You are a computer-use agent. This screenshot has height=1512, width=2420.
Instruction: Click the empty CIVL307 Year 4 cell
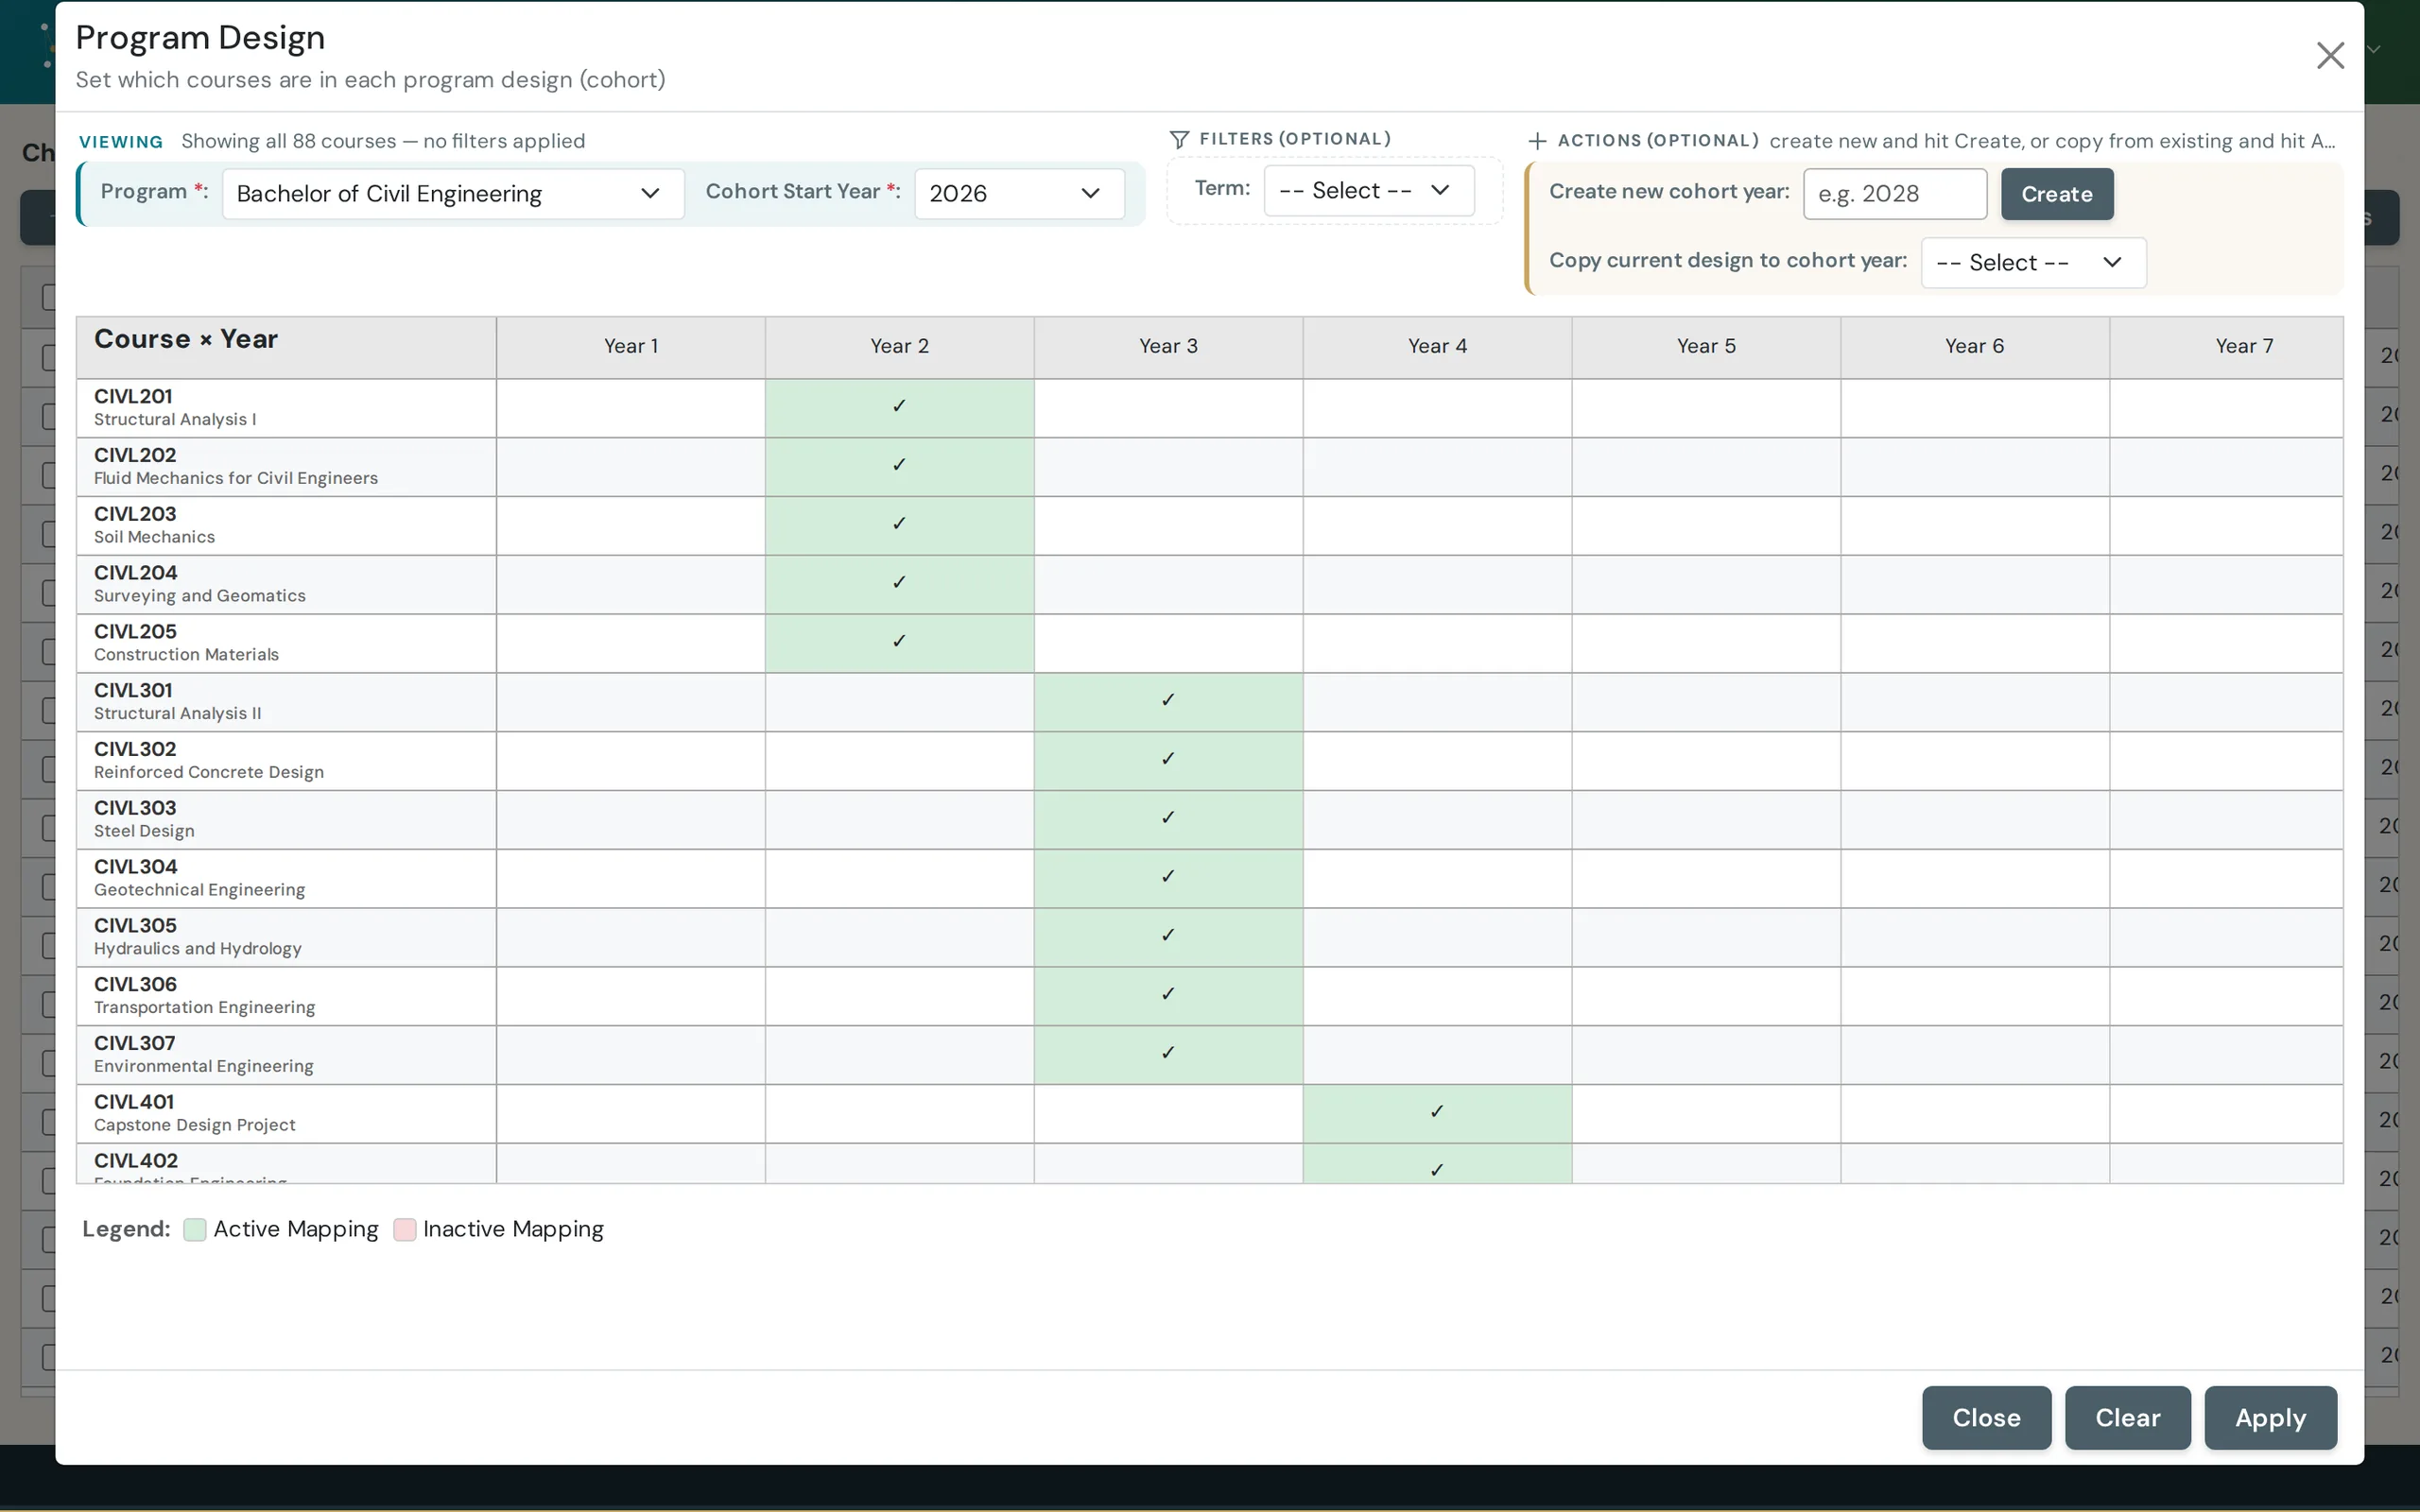[1437, 1055]
